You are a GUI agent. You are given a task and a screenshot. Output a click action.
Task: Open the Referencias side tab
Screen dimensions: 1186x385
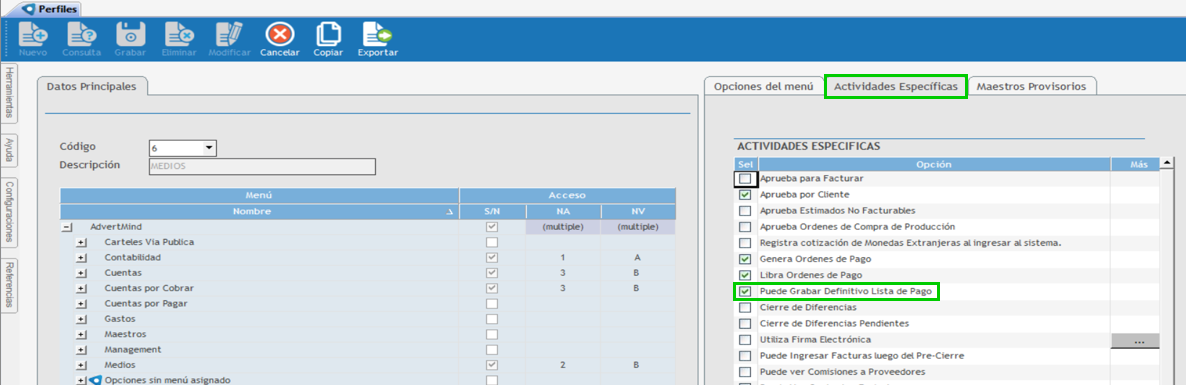pyautogui.click(x=10, y=285)
